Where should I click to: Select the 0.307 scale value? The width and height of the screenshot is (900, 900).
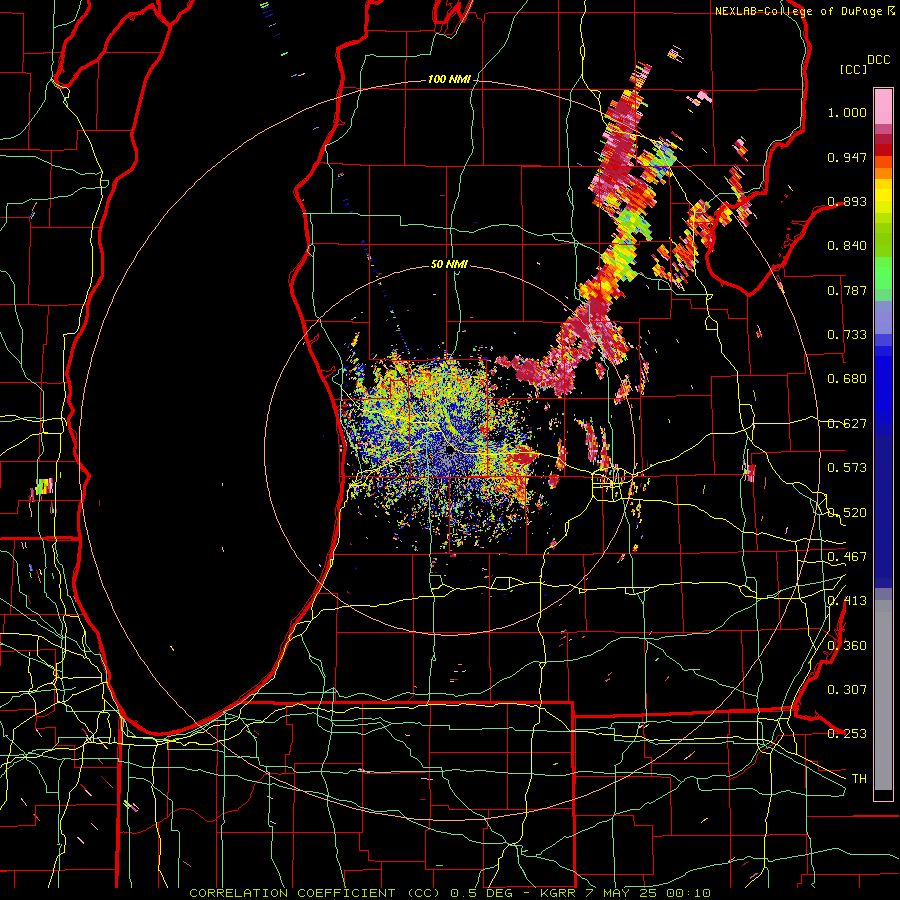[x=847, y=690]
